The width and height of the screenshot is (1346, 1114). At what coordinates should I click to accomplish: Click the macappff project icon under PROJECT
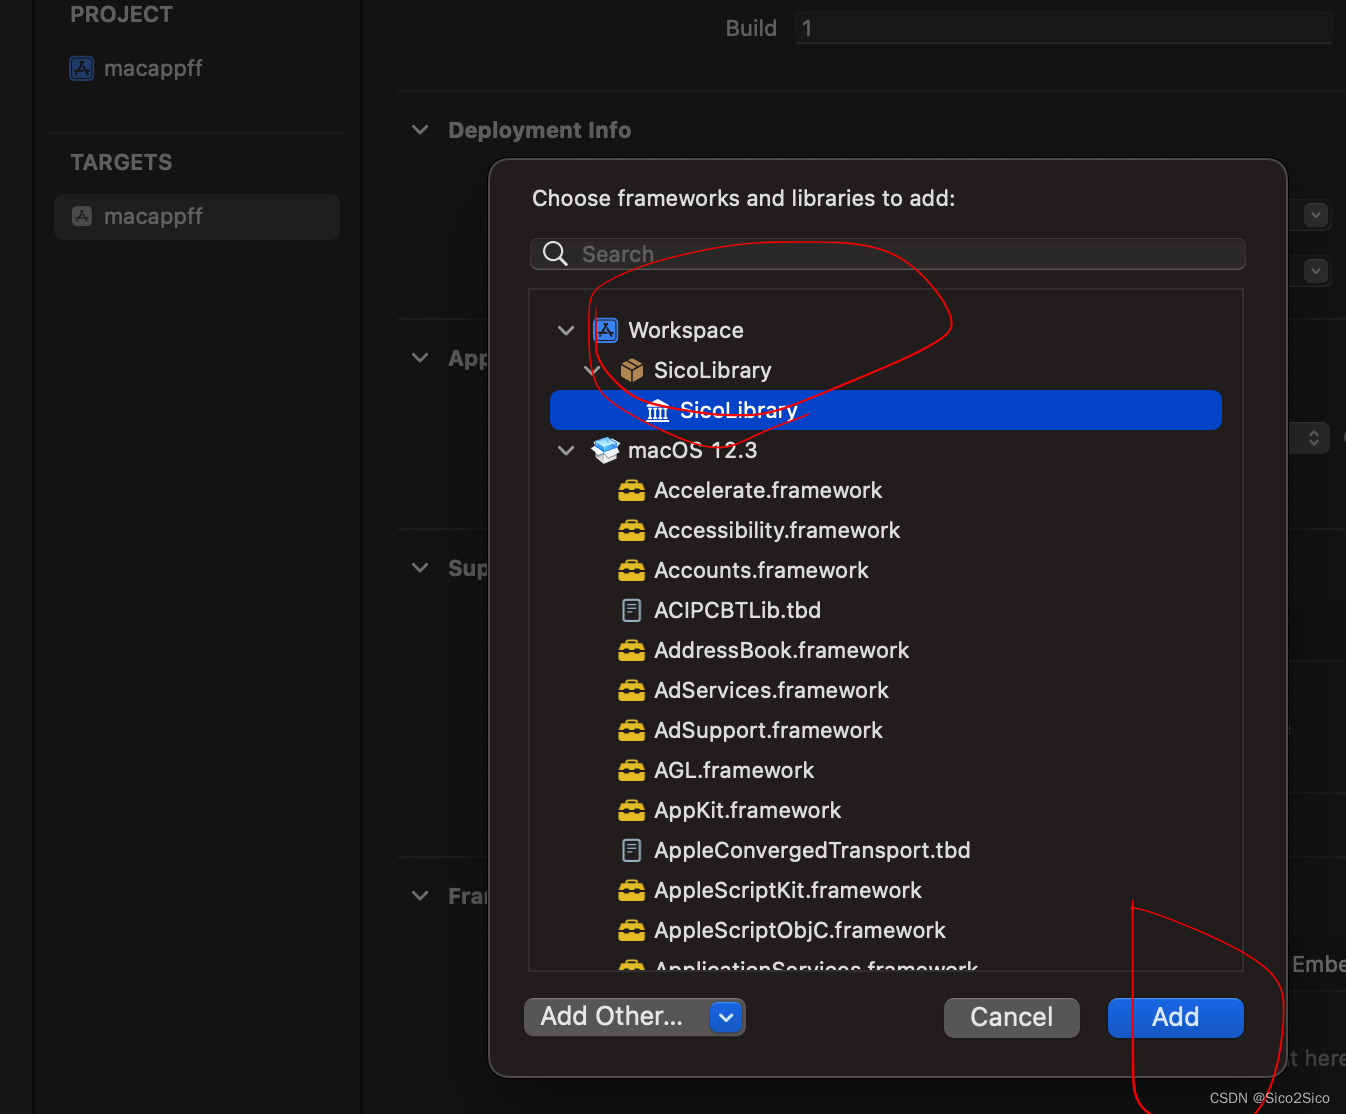(x=82, y=68)
